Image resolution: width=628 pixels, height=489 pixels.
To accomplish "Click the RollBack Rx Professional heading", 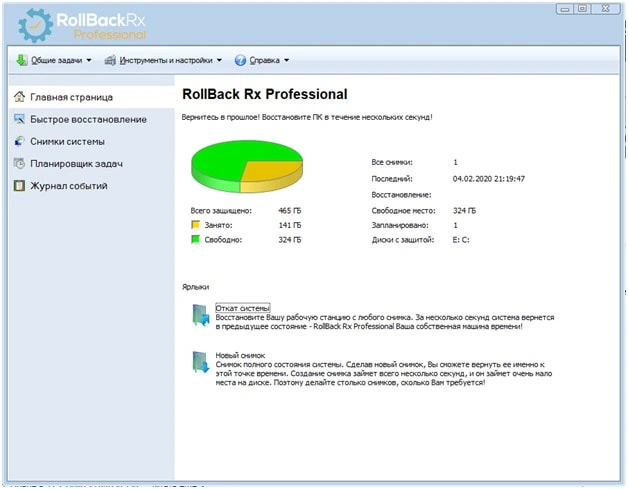I will point(265,94).
